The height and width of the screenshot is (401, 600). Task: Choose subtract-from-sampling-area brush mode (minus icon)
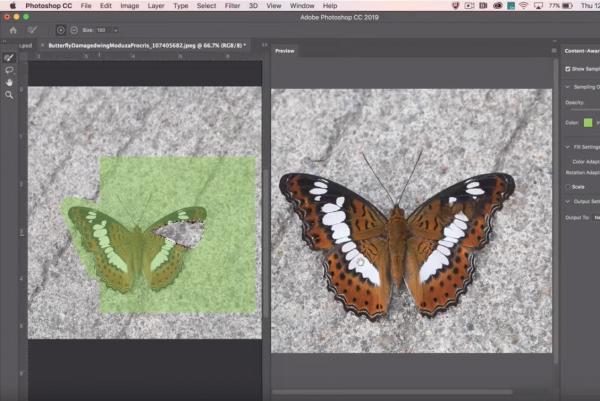76,30
